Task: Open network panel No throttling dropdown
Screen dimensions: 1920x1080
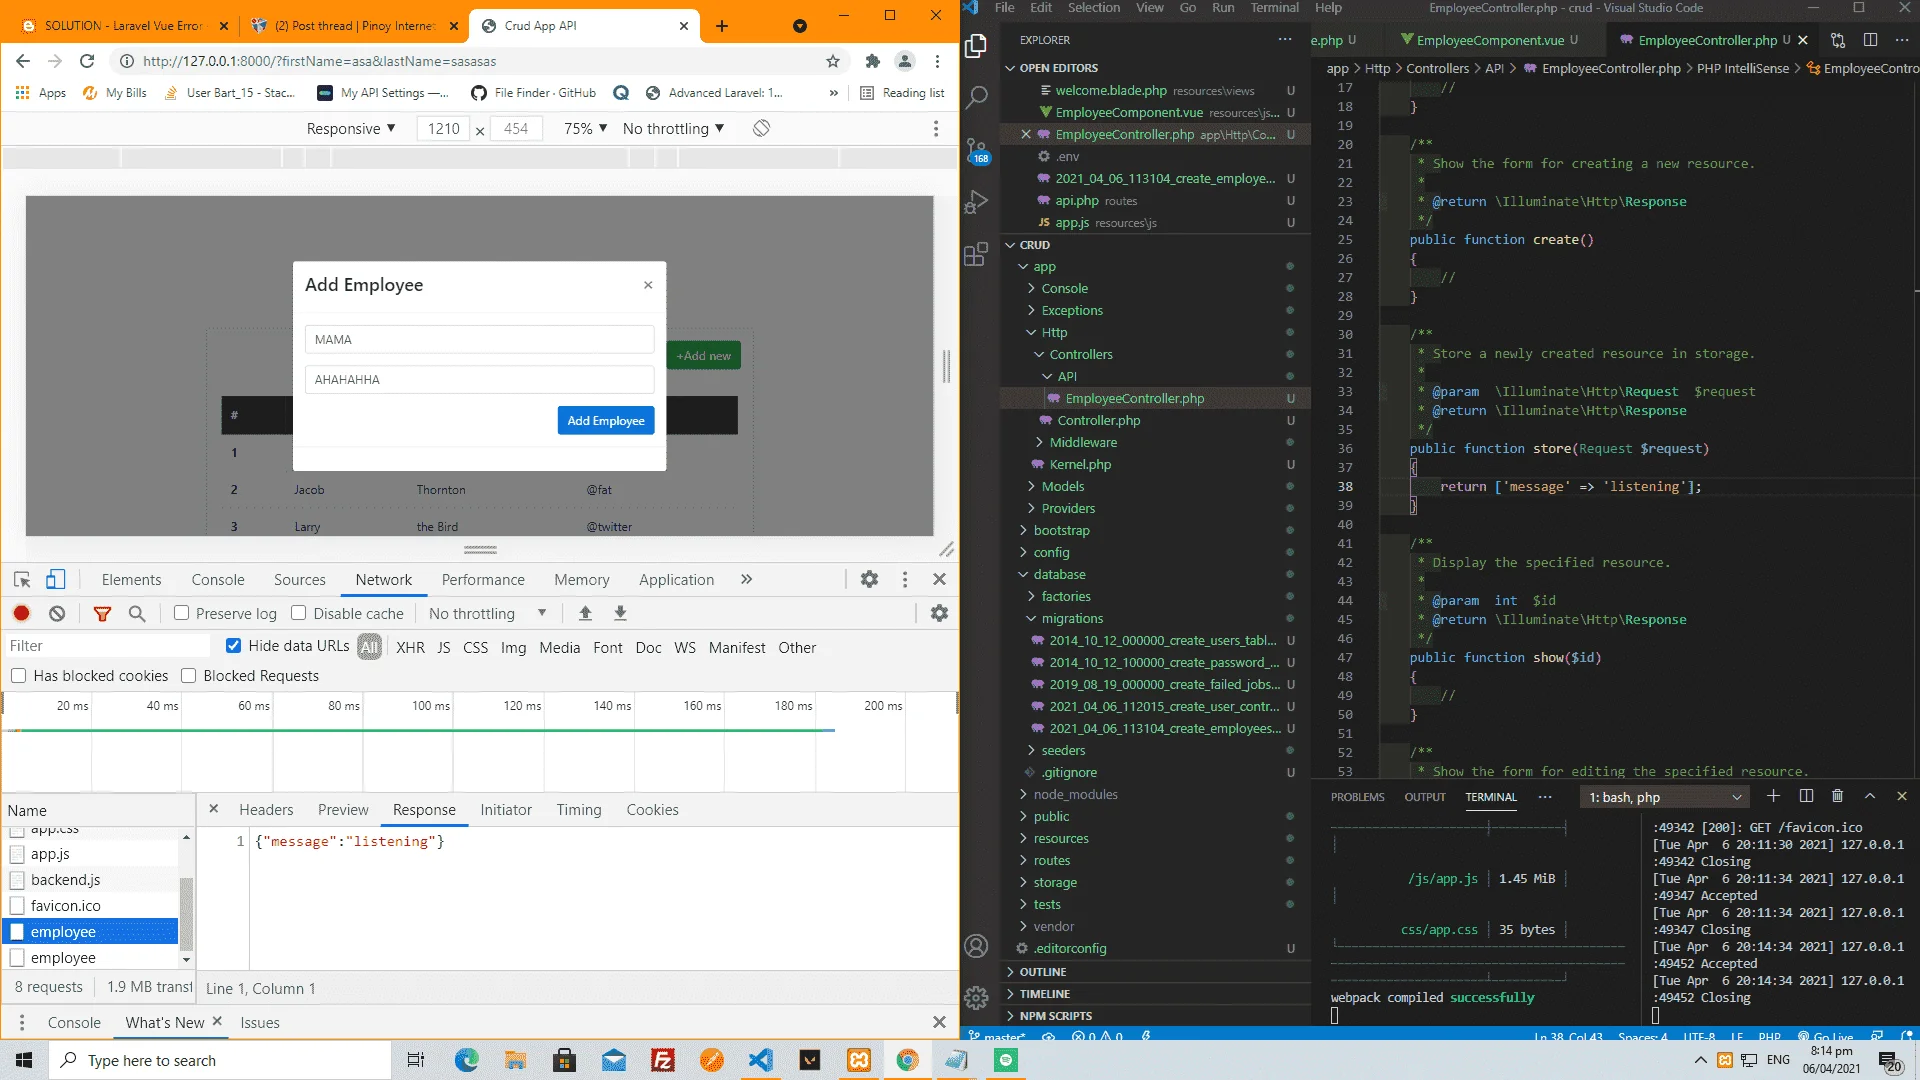Action: (x=488, y=613)
